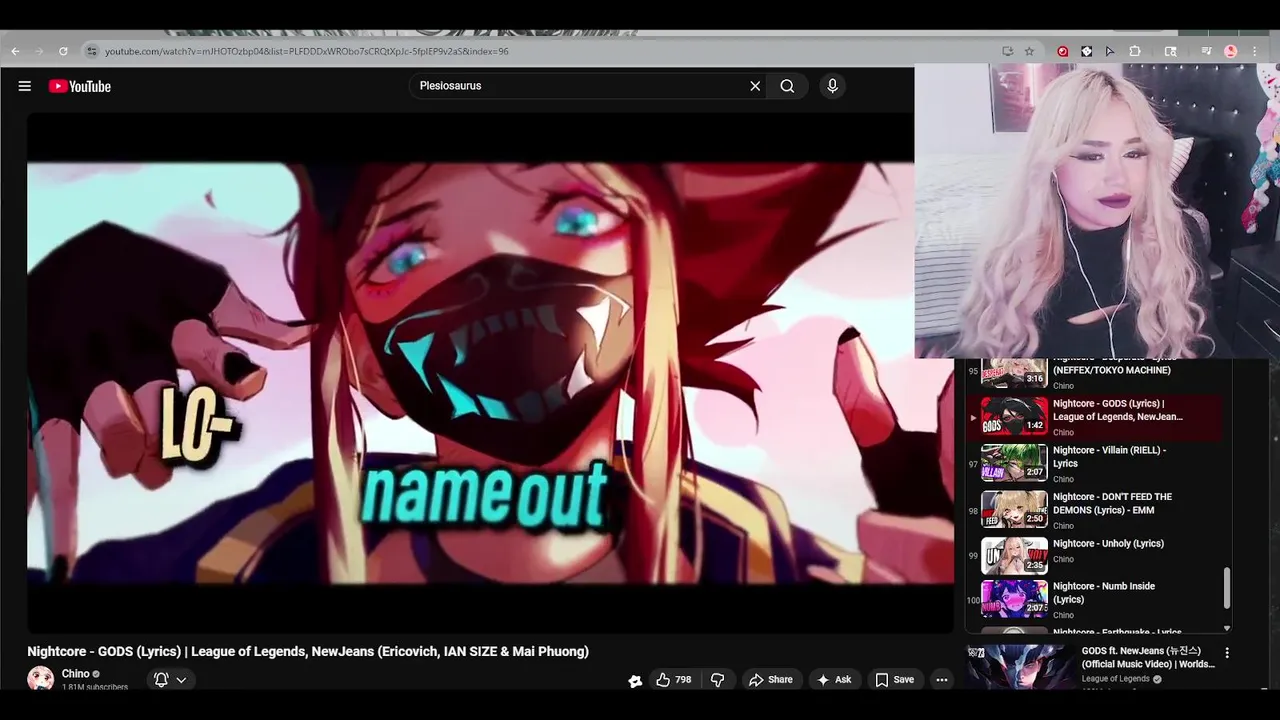This screenshot has height=720, width=1280.
Task: Click DON'T FEED THE DEMONS title text
Action: (1112, 503)
